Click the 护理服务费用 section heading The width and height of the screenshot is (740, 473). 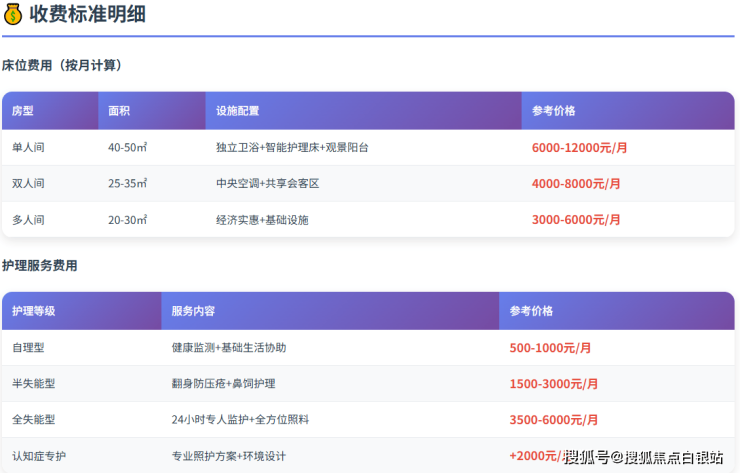pyautogui.click(x=40, y=266)
